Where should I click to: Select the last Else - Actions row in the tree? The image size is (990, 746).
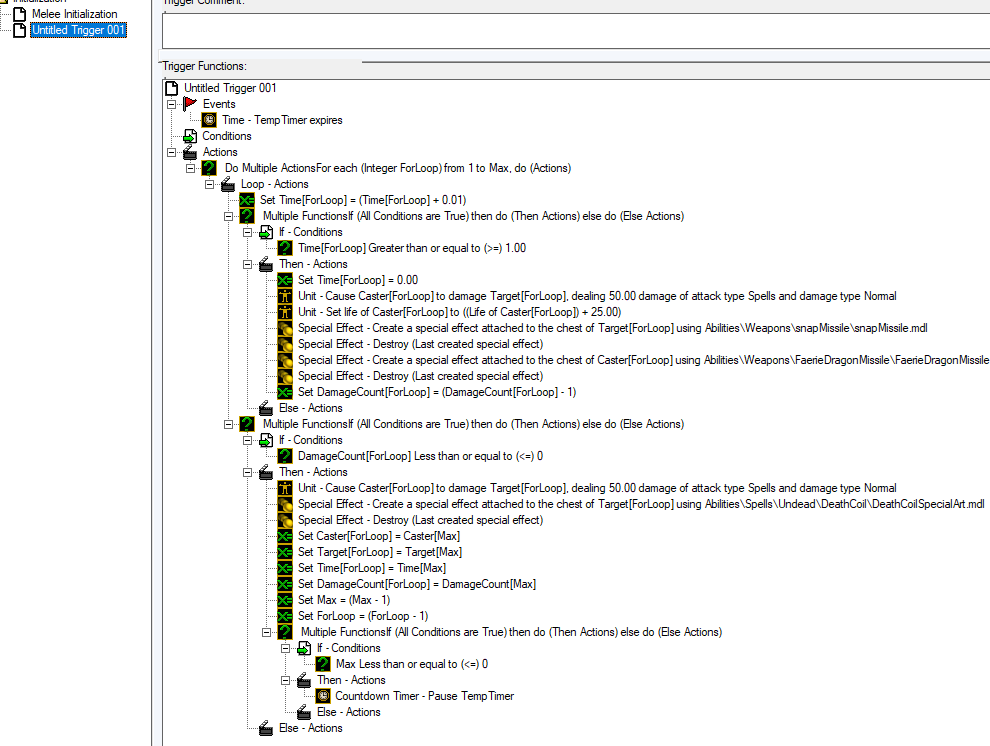tap(311, 728)
